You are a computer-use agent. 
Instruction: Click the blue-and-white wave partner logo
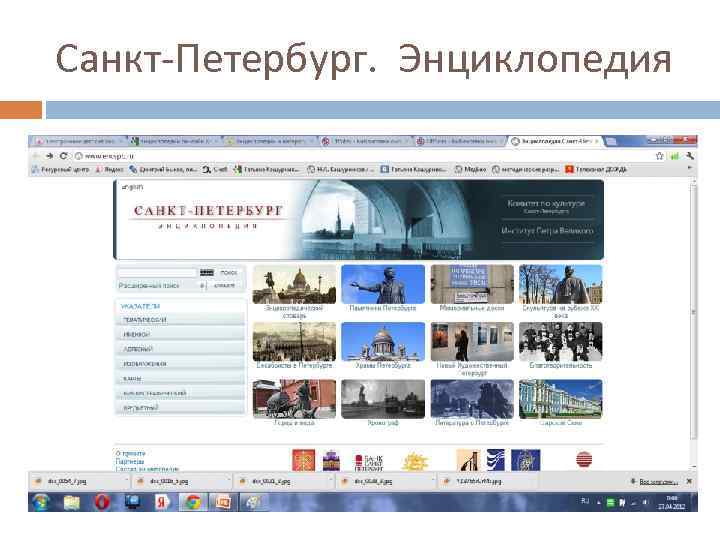pyautogui.click(x=495, y=460)
